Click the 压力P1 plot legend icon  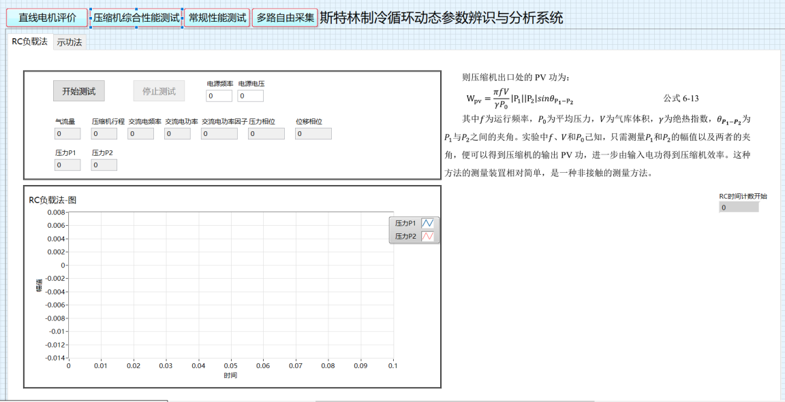[427, 223]
